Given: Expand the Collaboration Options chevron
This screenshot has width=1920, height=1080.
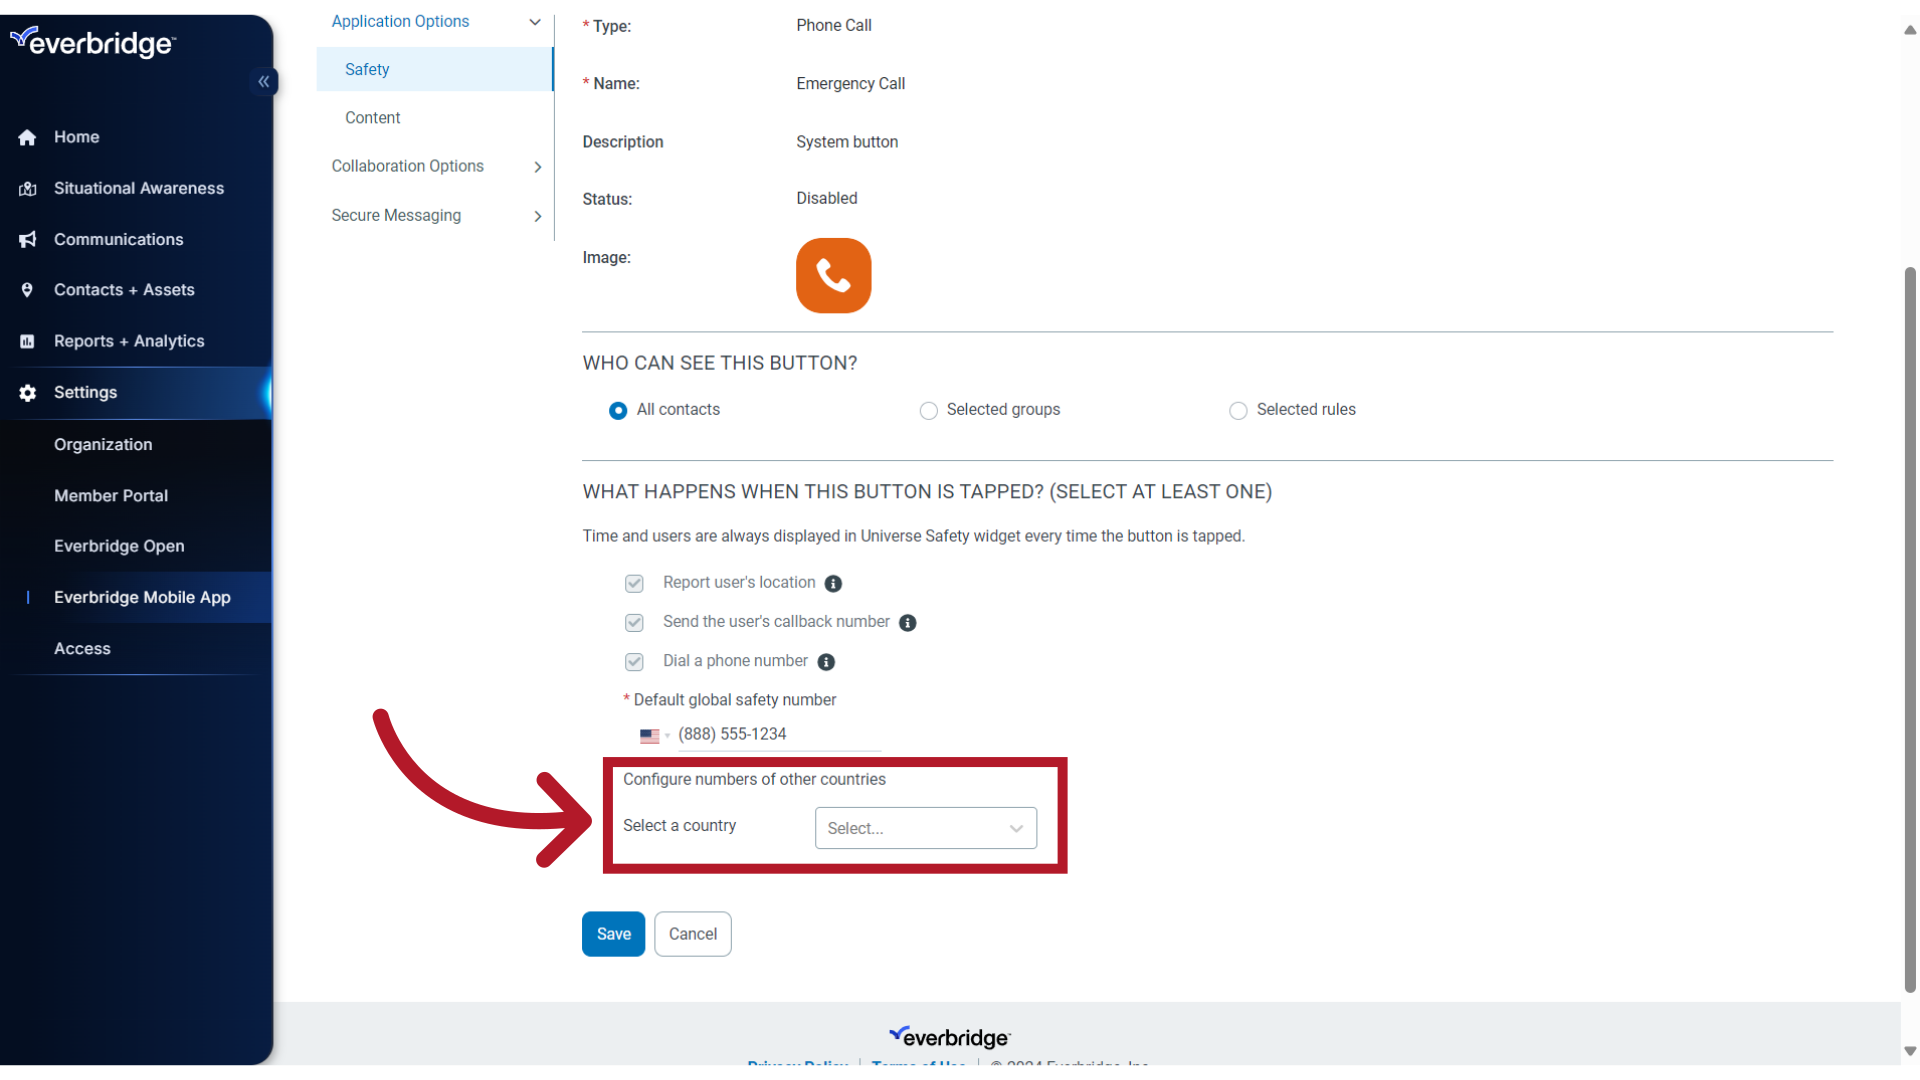Looking at the screenshot, I should (538, 167).
